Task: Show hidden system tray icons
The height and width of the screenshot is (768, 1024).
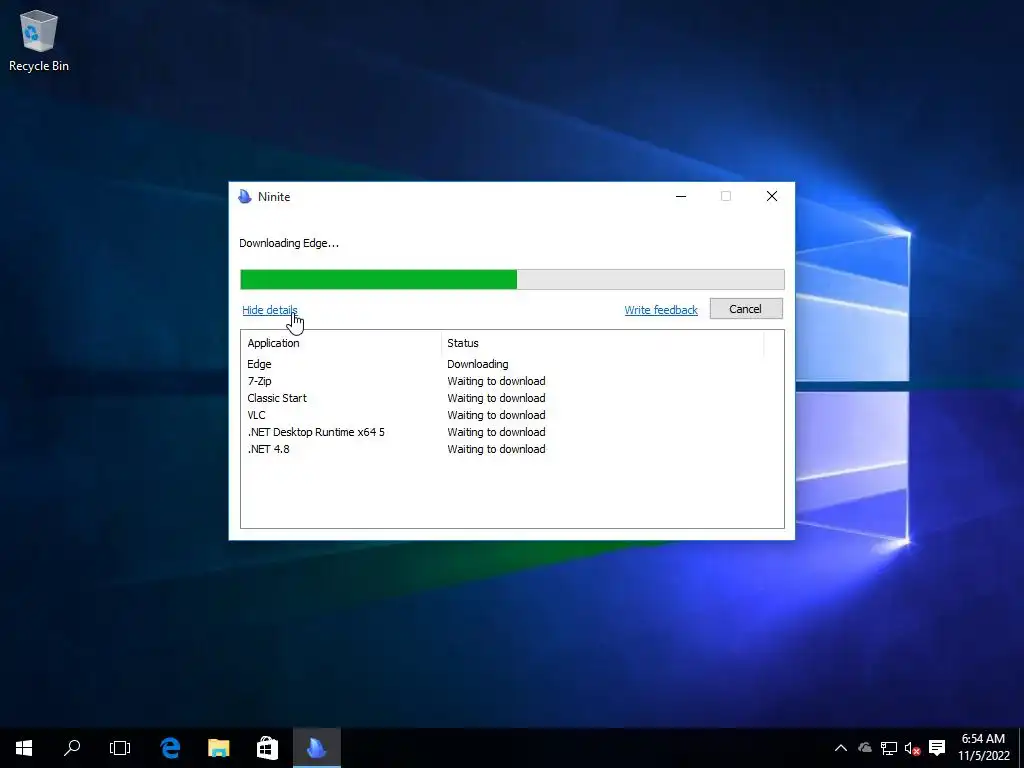Action: [x=840, y=748]
